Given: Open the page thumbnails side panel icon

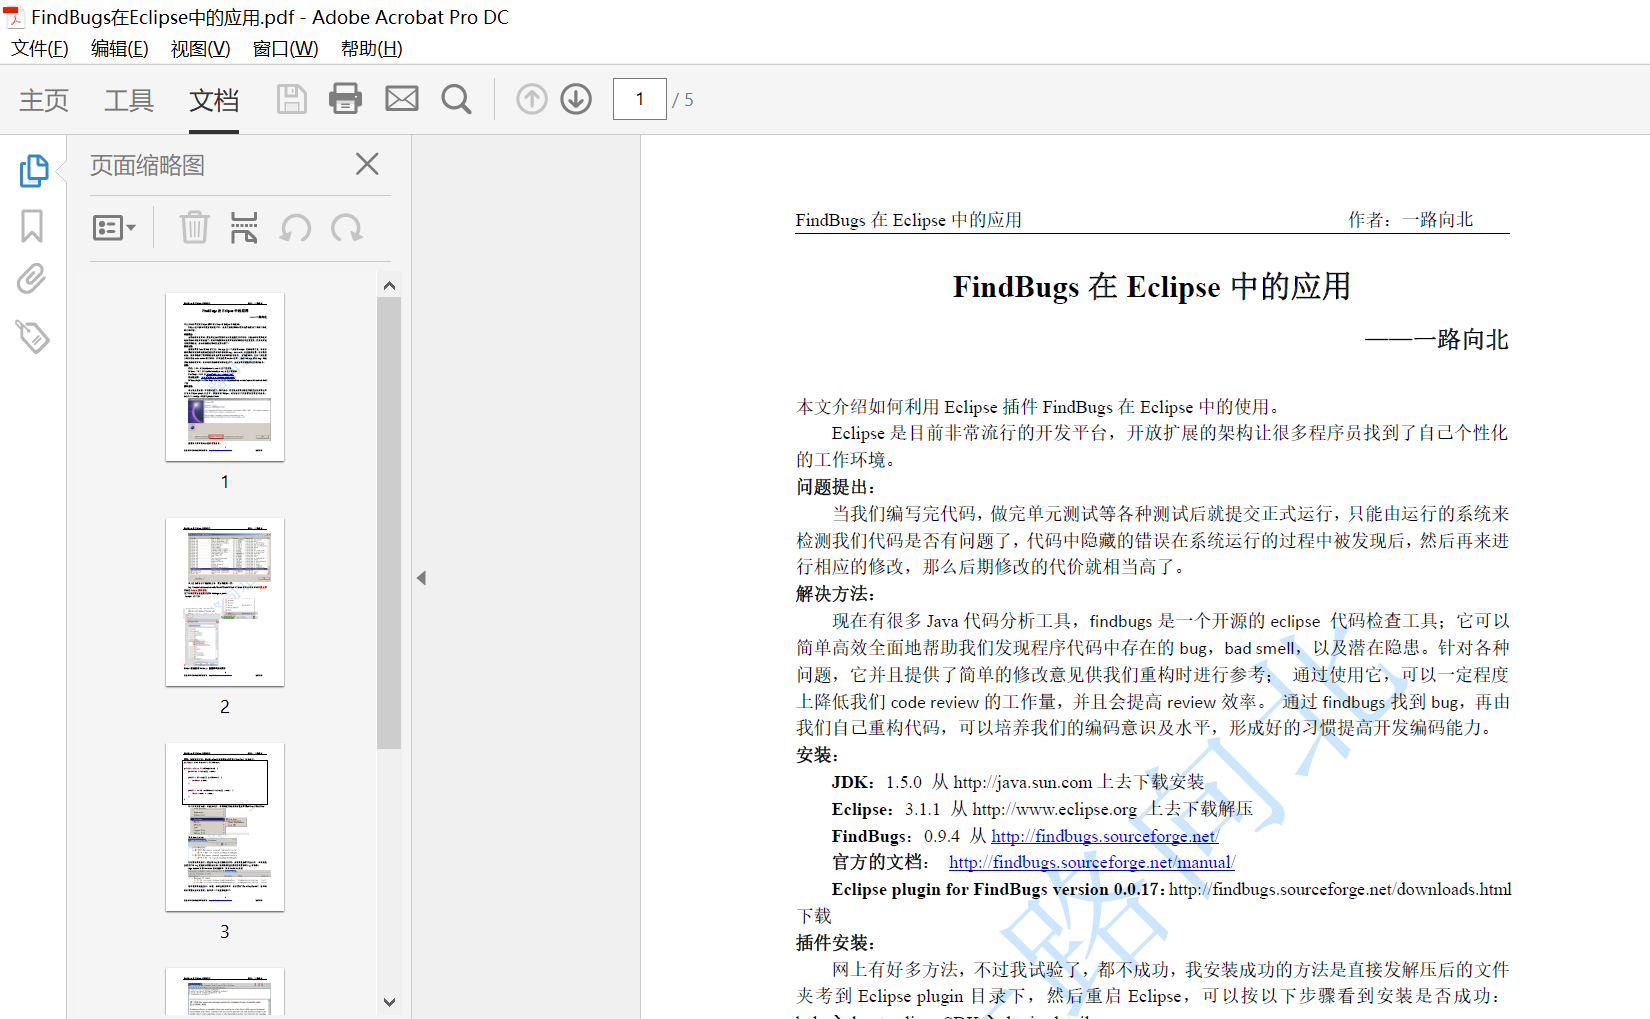Looking at the screenshot, I should tap(33, 170).
